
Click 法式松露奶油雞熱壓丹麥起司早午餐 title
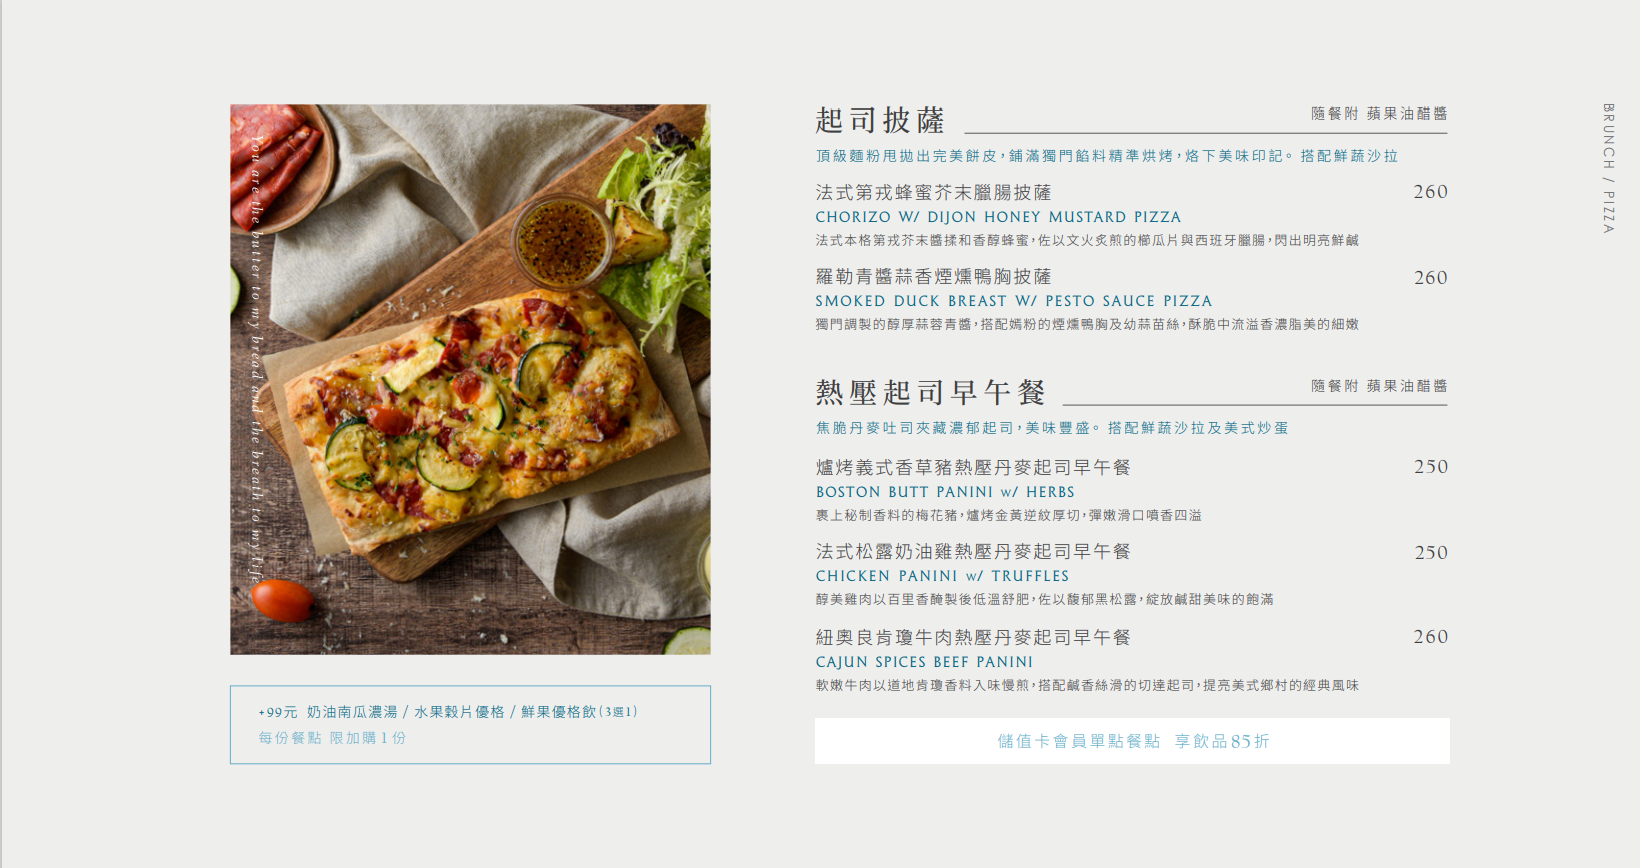(973, 551)
